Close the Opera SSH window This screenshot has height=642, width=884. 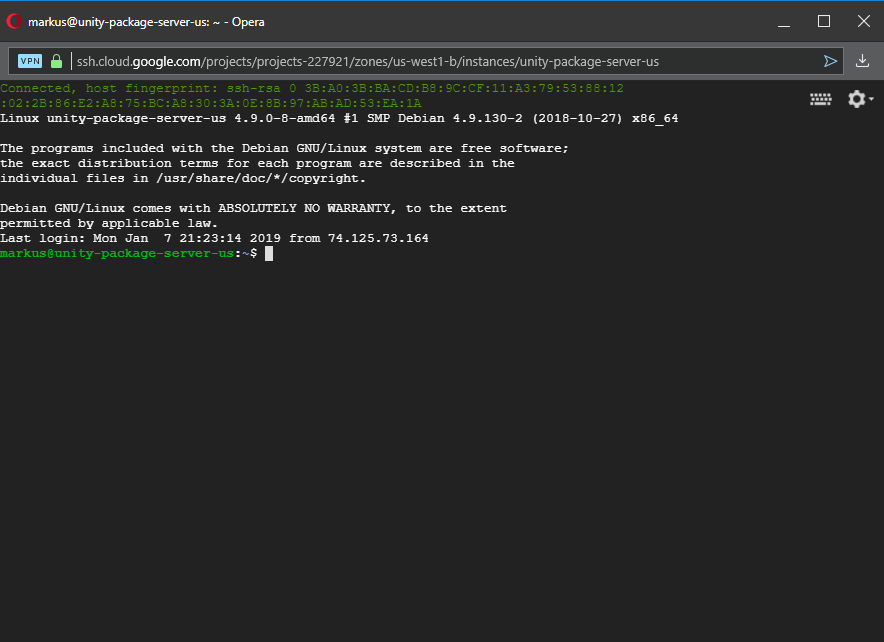[x=864, y=21]
